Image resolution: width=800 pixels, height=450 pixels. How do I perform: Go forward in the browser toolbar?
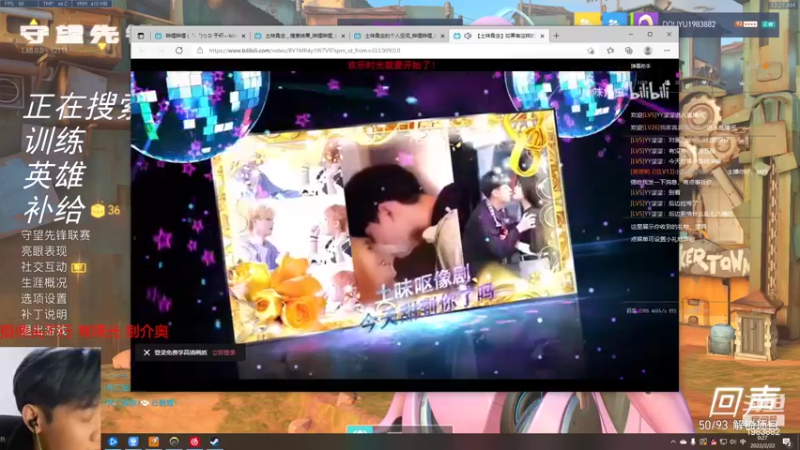click(x=161, y=51)
